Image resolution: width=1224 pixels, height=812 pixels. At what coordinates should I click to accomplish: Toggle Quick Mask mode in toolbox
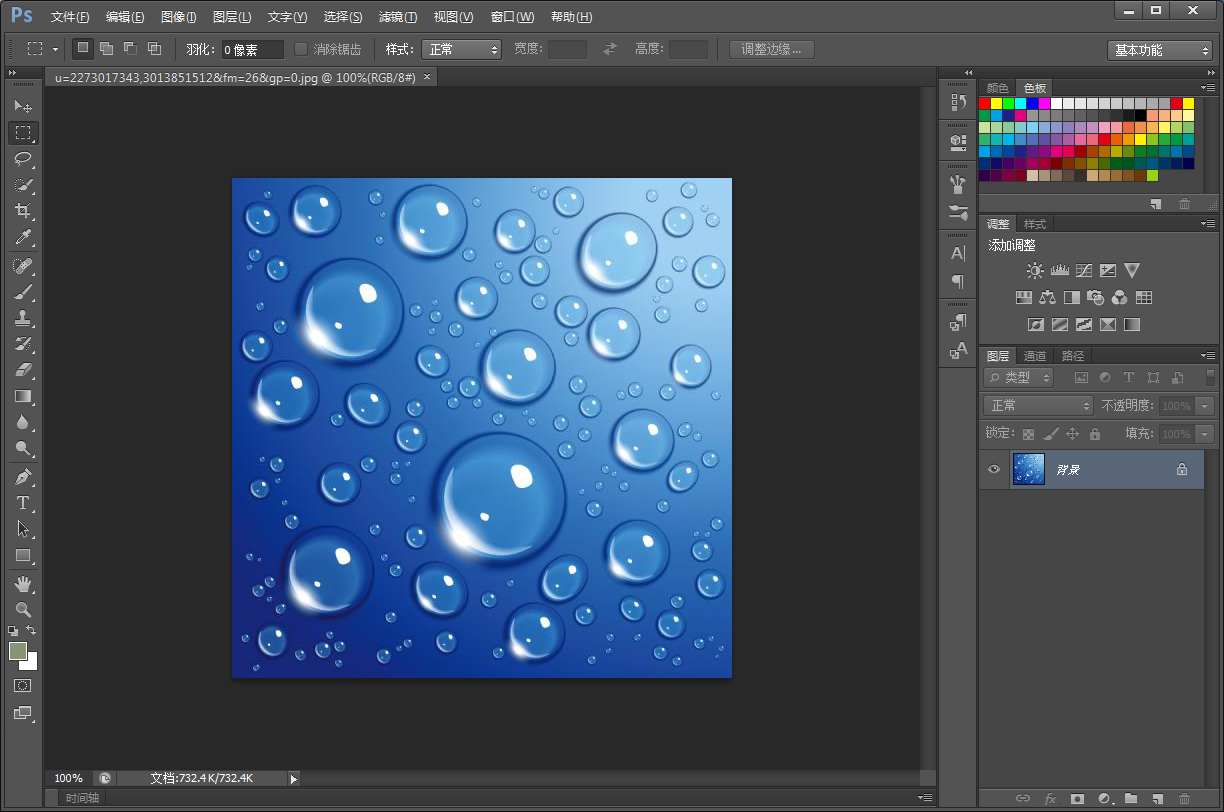tap(23, 686)
